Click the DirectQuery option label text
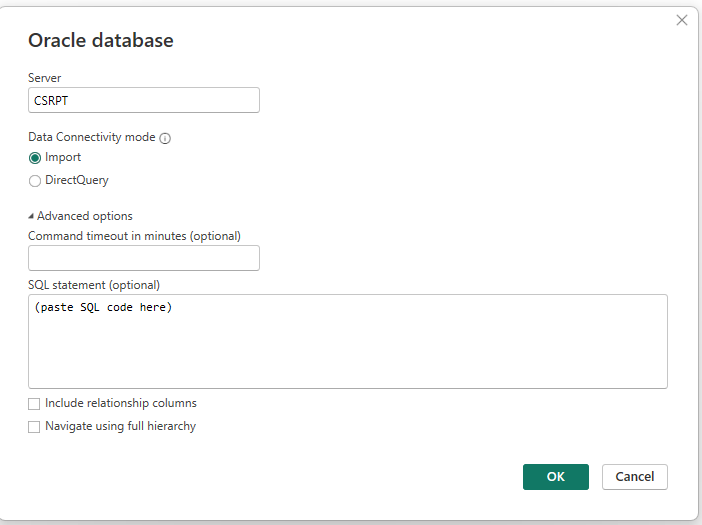 (77, 180)
